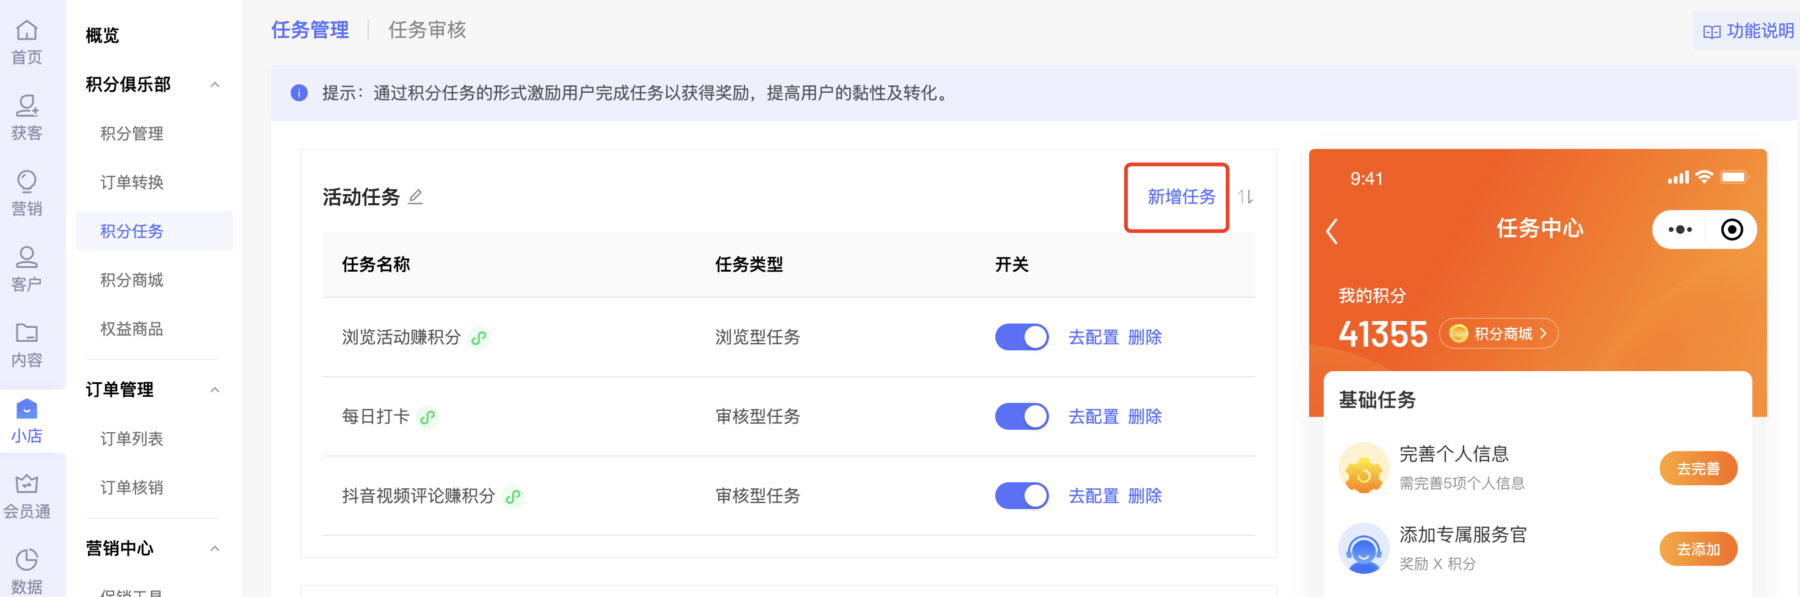Viewport: 1800px width, 597px height.
Task: Select the 小店 sidebar icon
Action: point(27,421)
